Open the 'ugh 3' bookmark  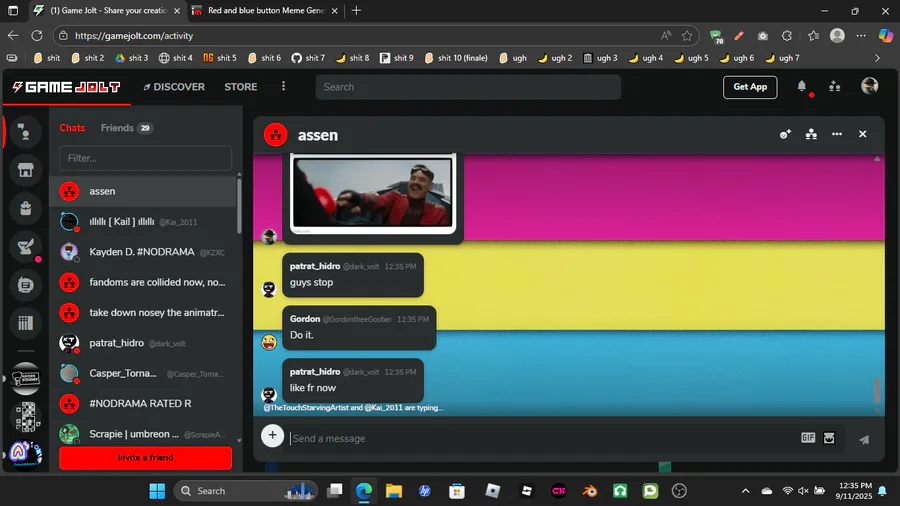[x=600, y=58]
